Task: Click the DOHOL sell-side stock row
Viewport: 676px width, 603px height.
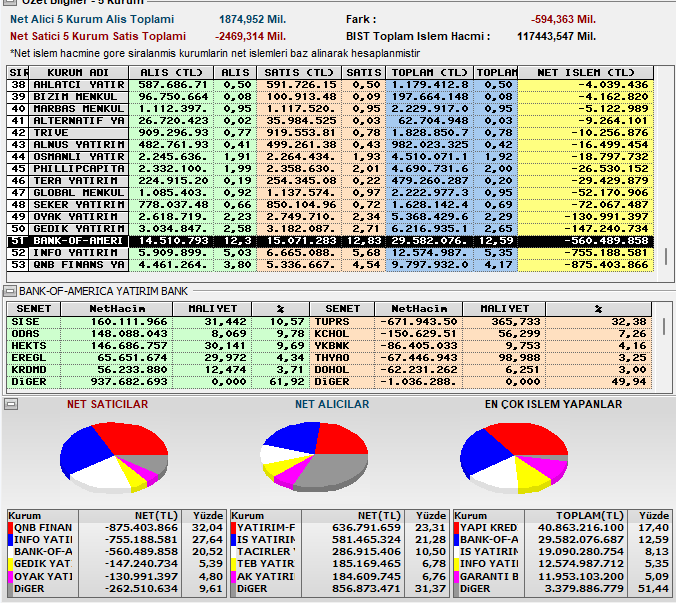Action: point(480,370)
